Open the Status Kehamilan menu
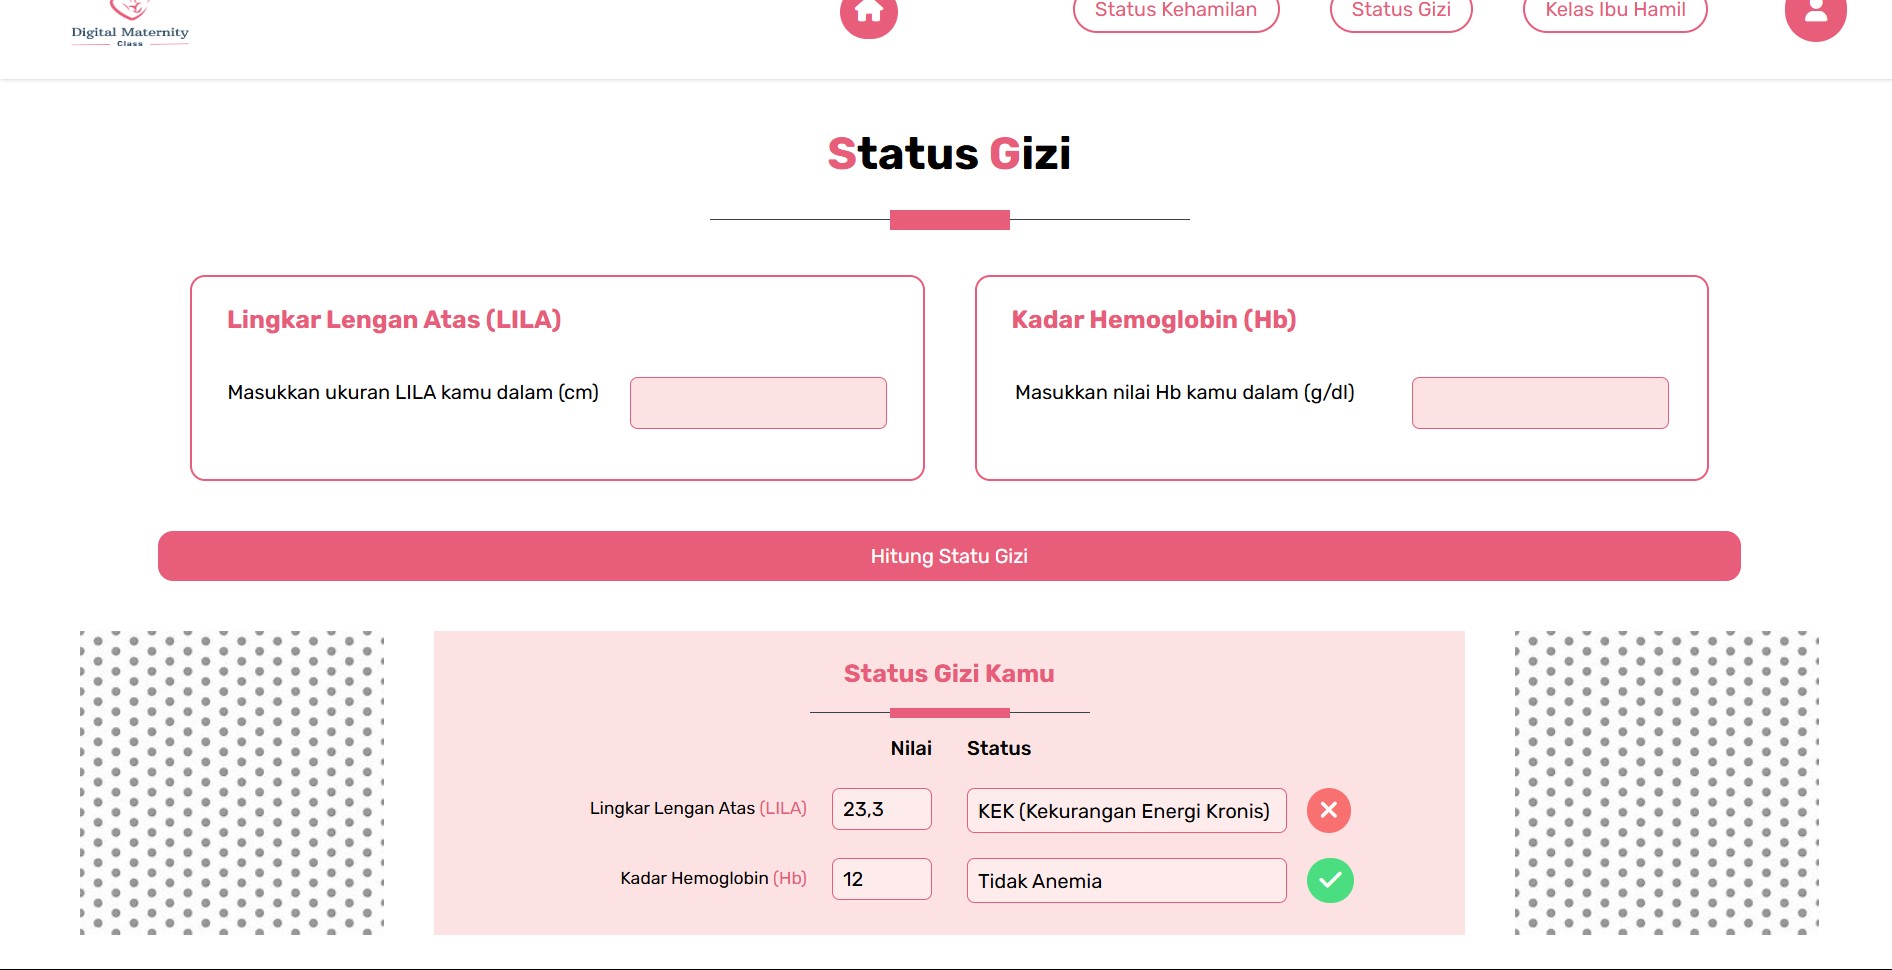This screenshot has height=970, width=1892. 1176,12
